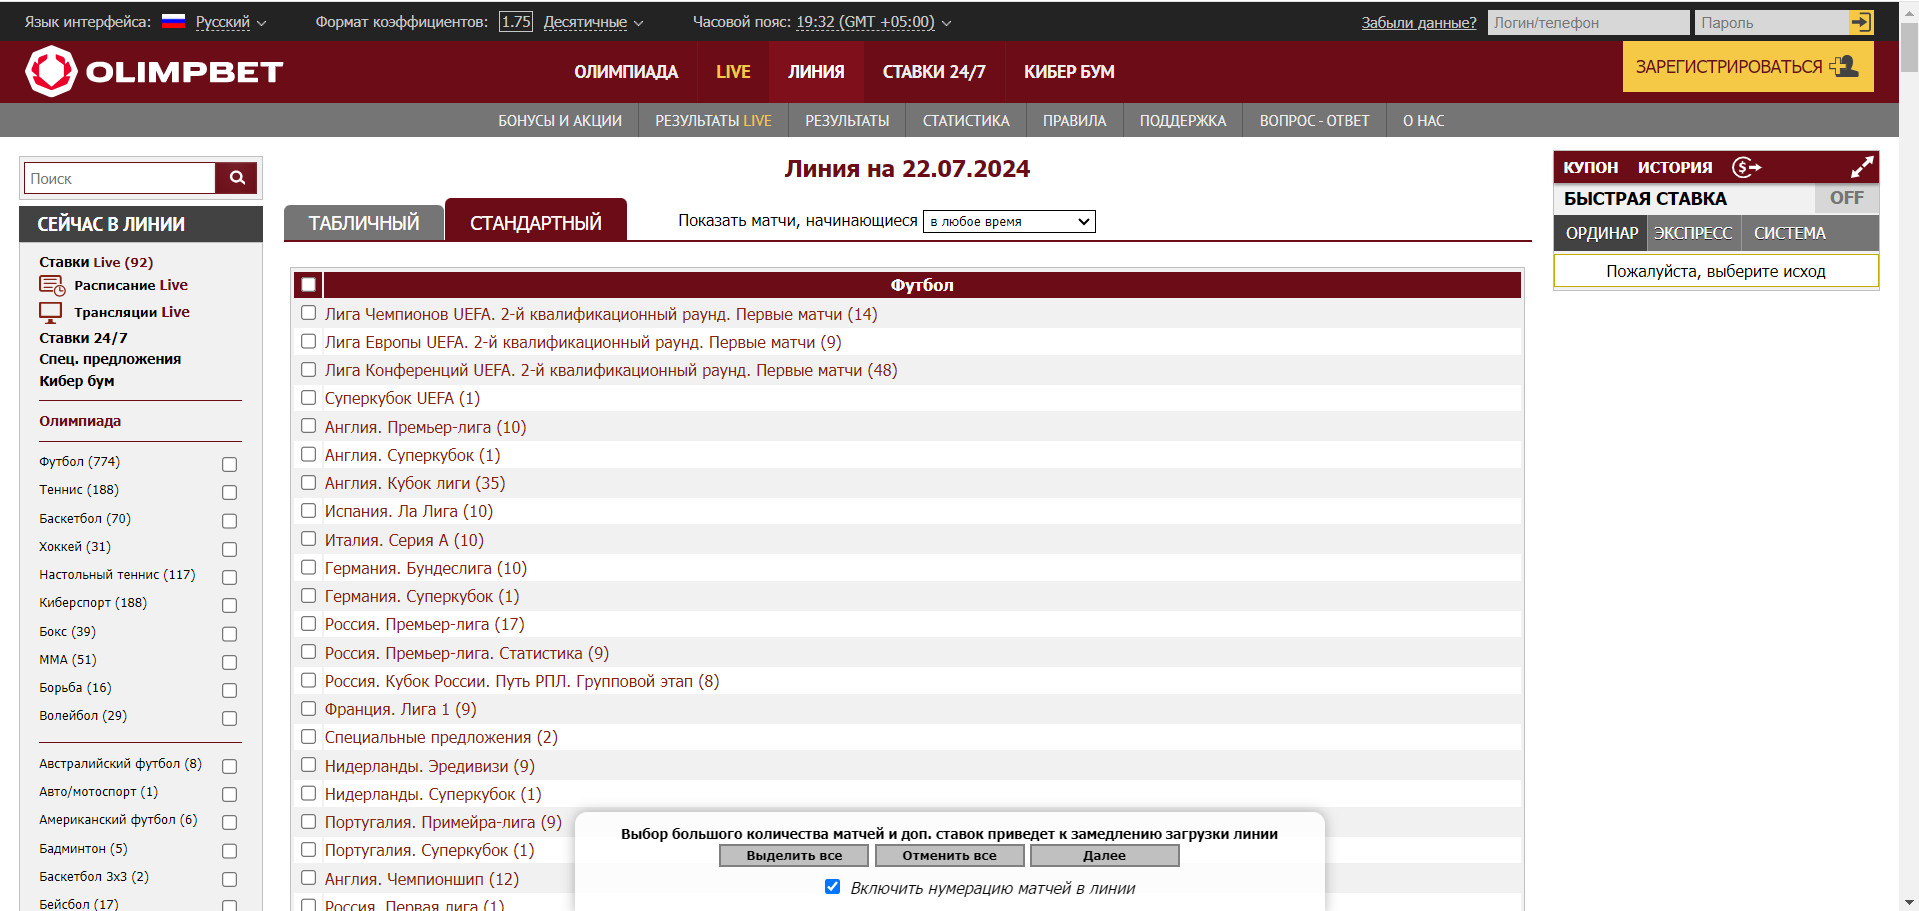Open Суперкубок UEFA (1) league

[402, 398]
